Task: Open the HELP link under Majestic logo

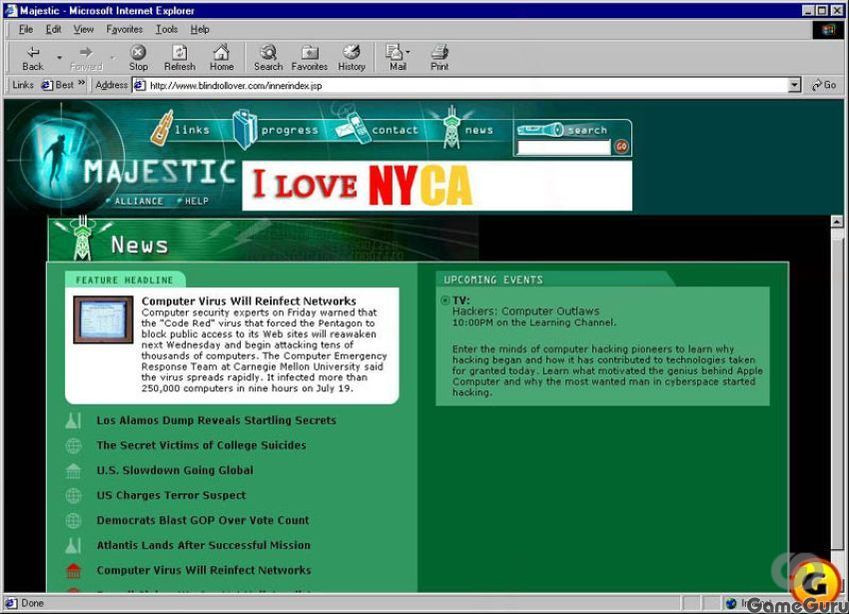Action: tap(196, 201)
